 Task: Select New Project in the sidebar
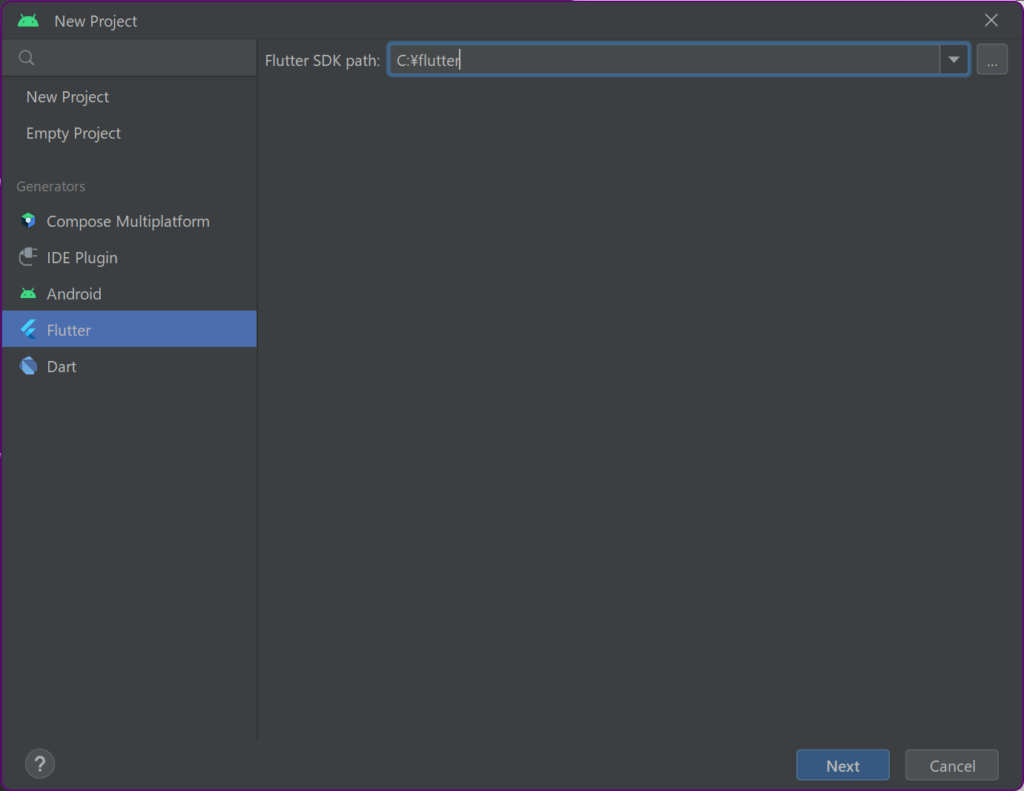129,97
